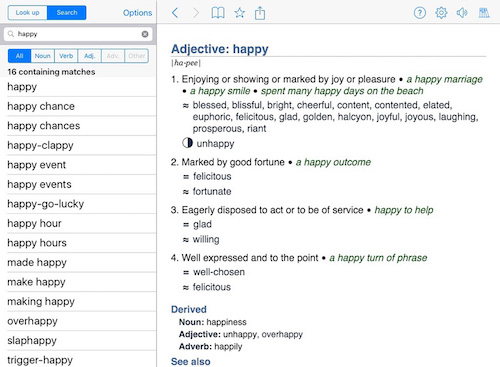Open the antonym link unhappy
This screenshot has height=367, width=500.
215,144
